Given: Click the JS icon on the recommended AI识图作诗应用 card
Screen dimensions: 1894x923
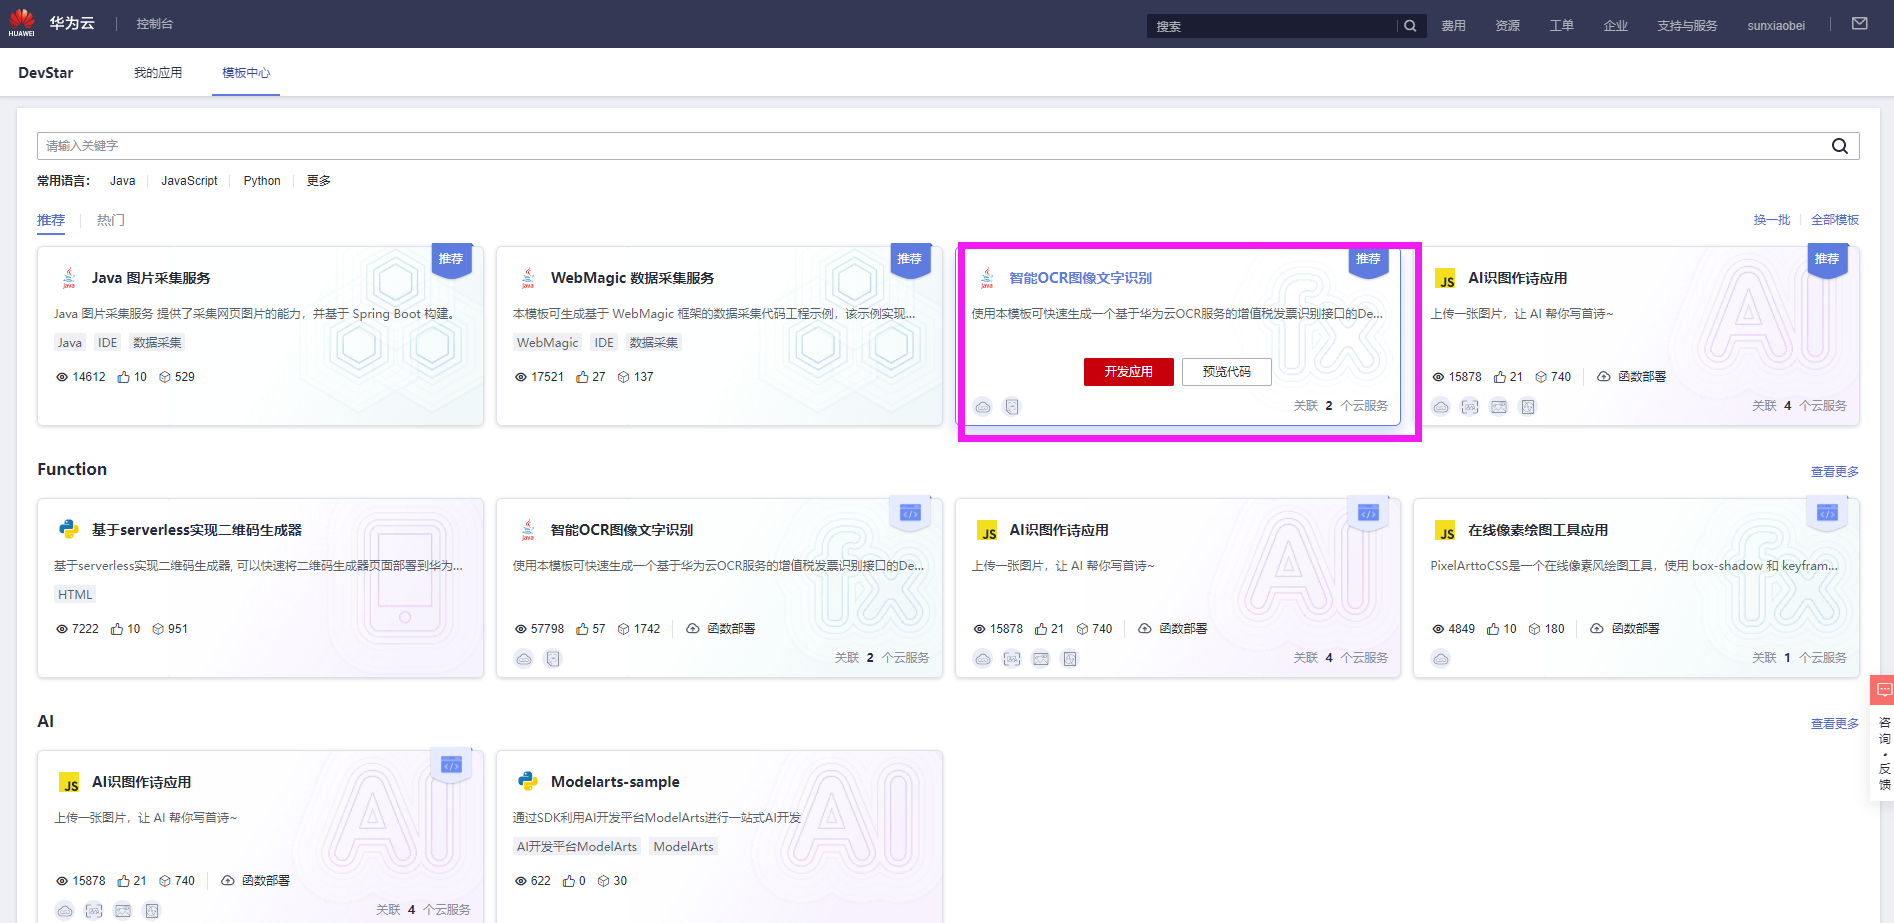Looking at the screenshot, I should 1445,278.
